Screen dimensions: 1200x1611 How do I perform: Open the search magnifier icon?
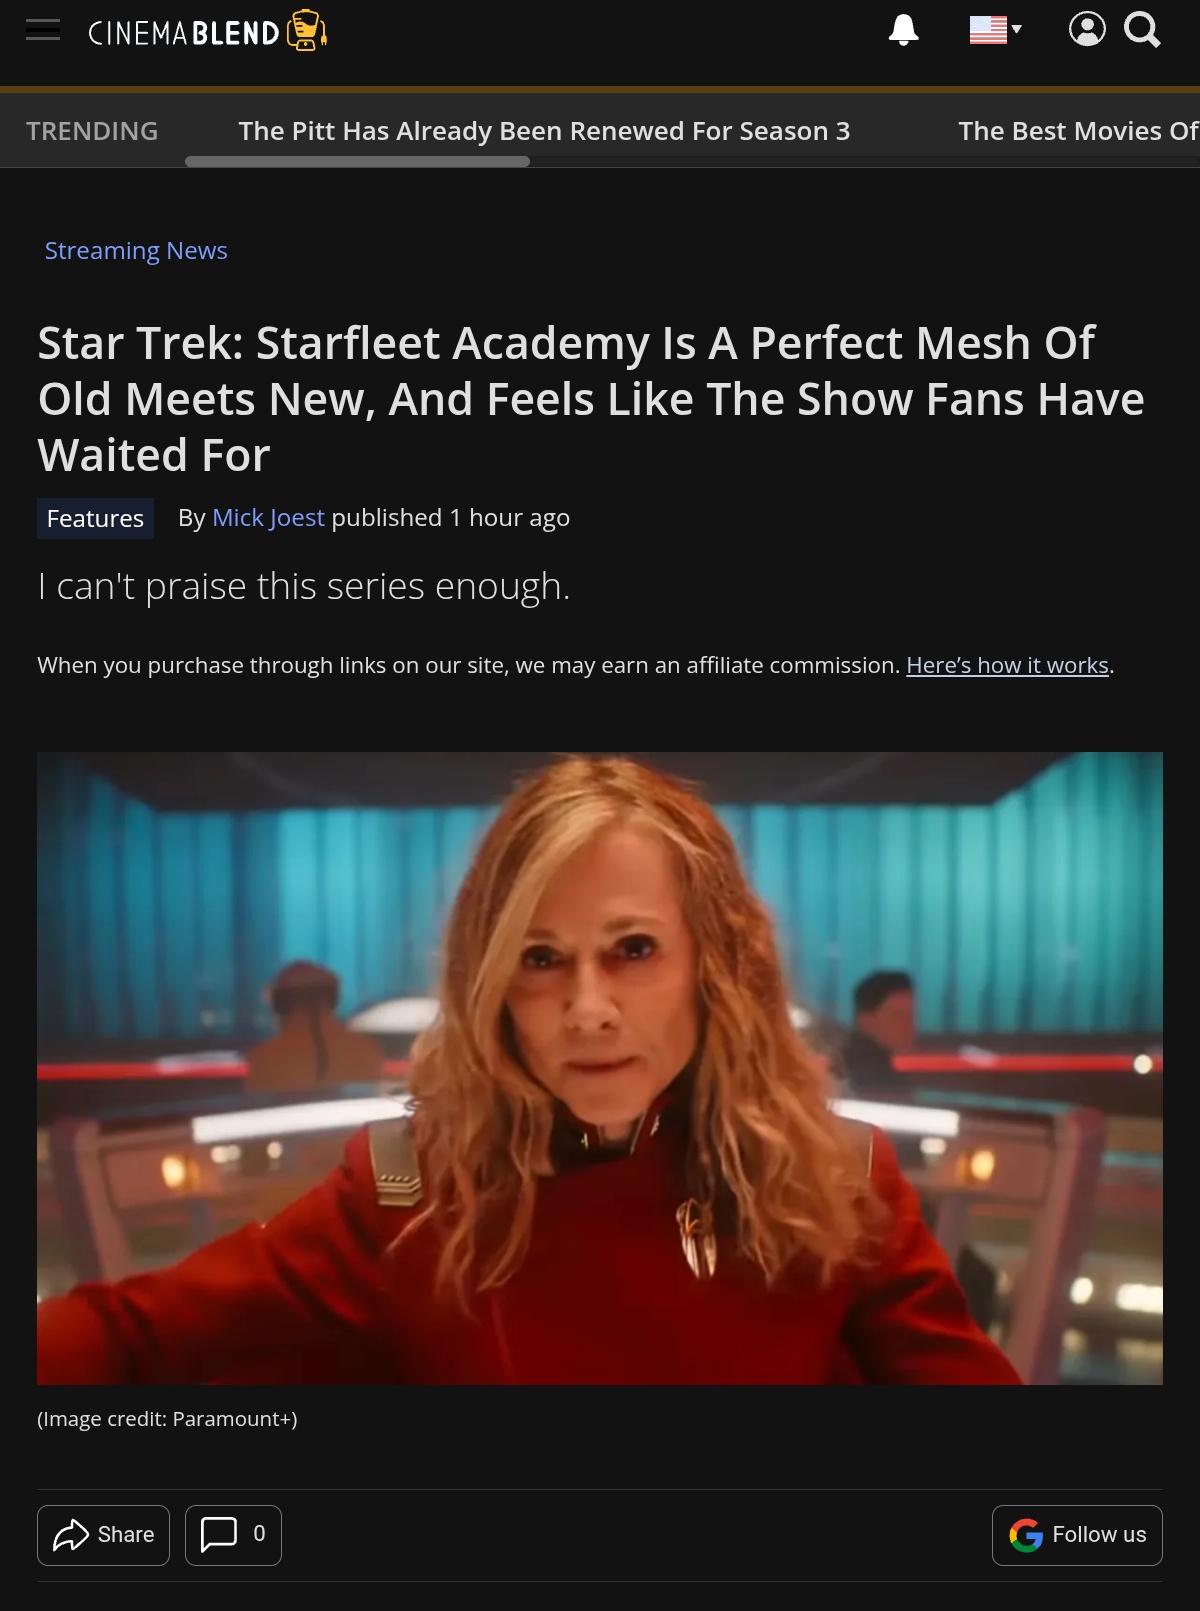[x=1142, y=30]
